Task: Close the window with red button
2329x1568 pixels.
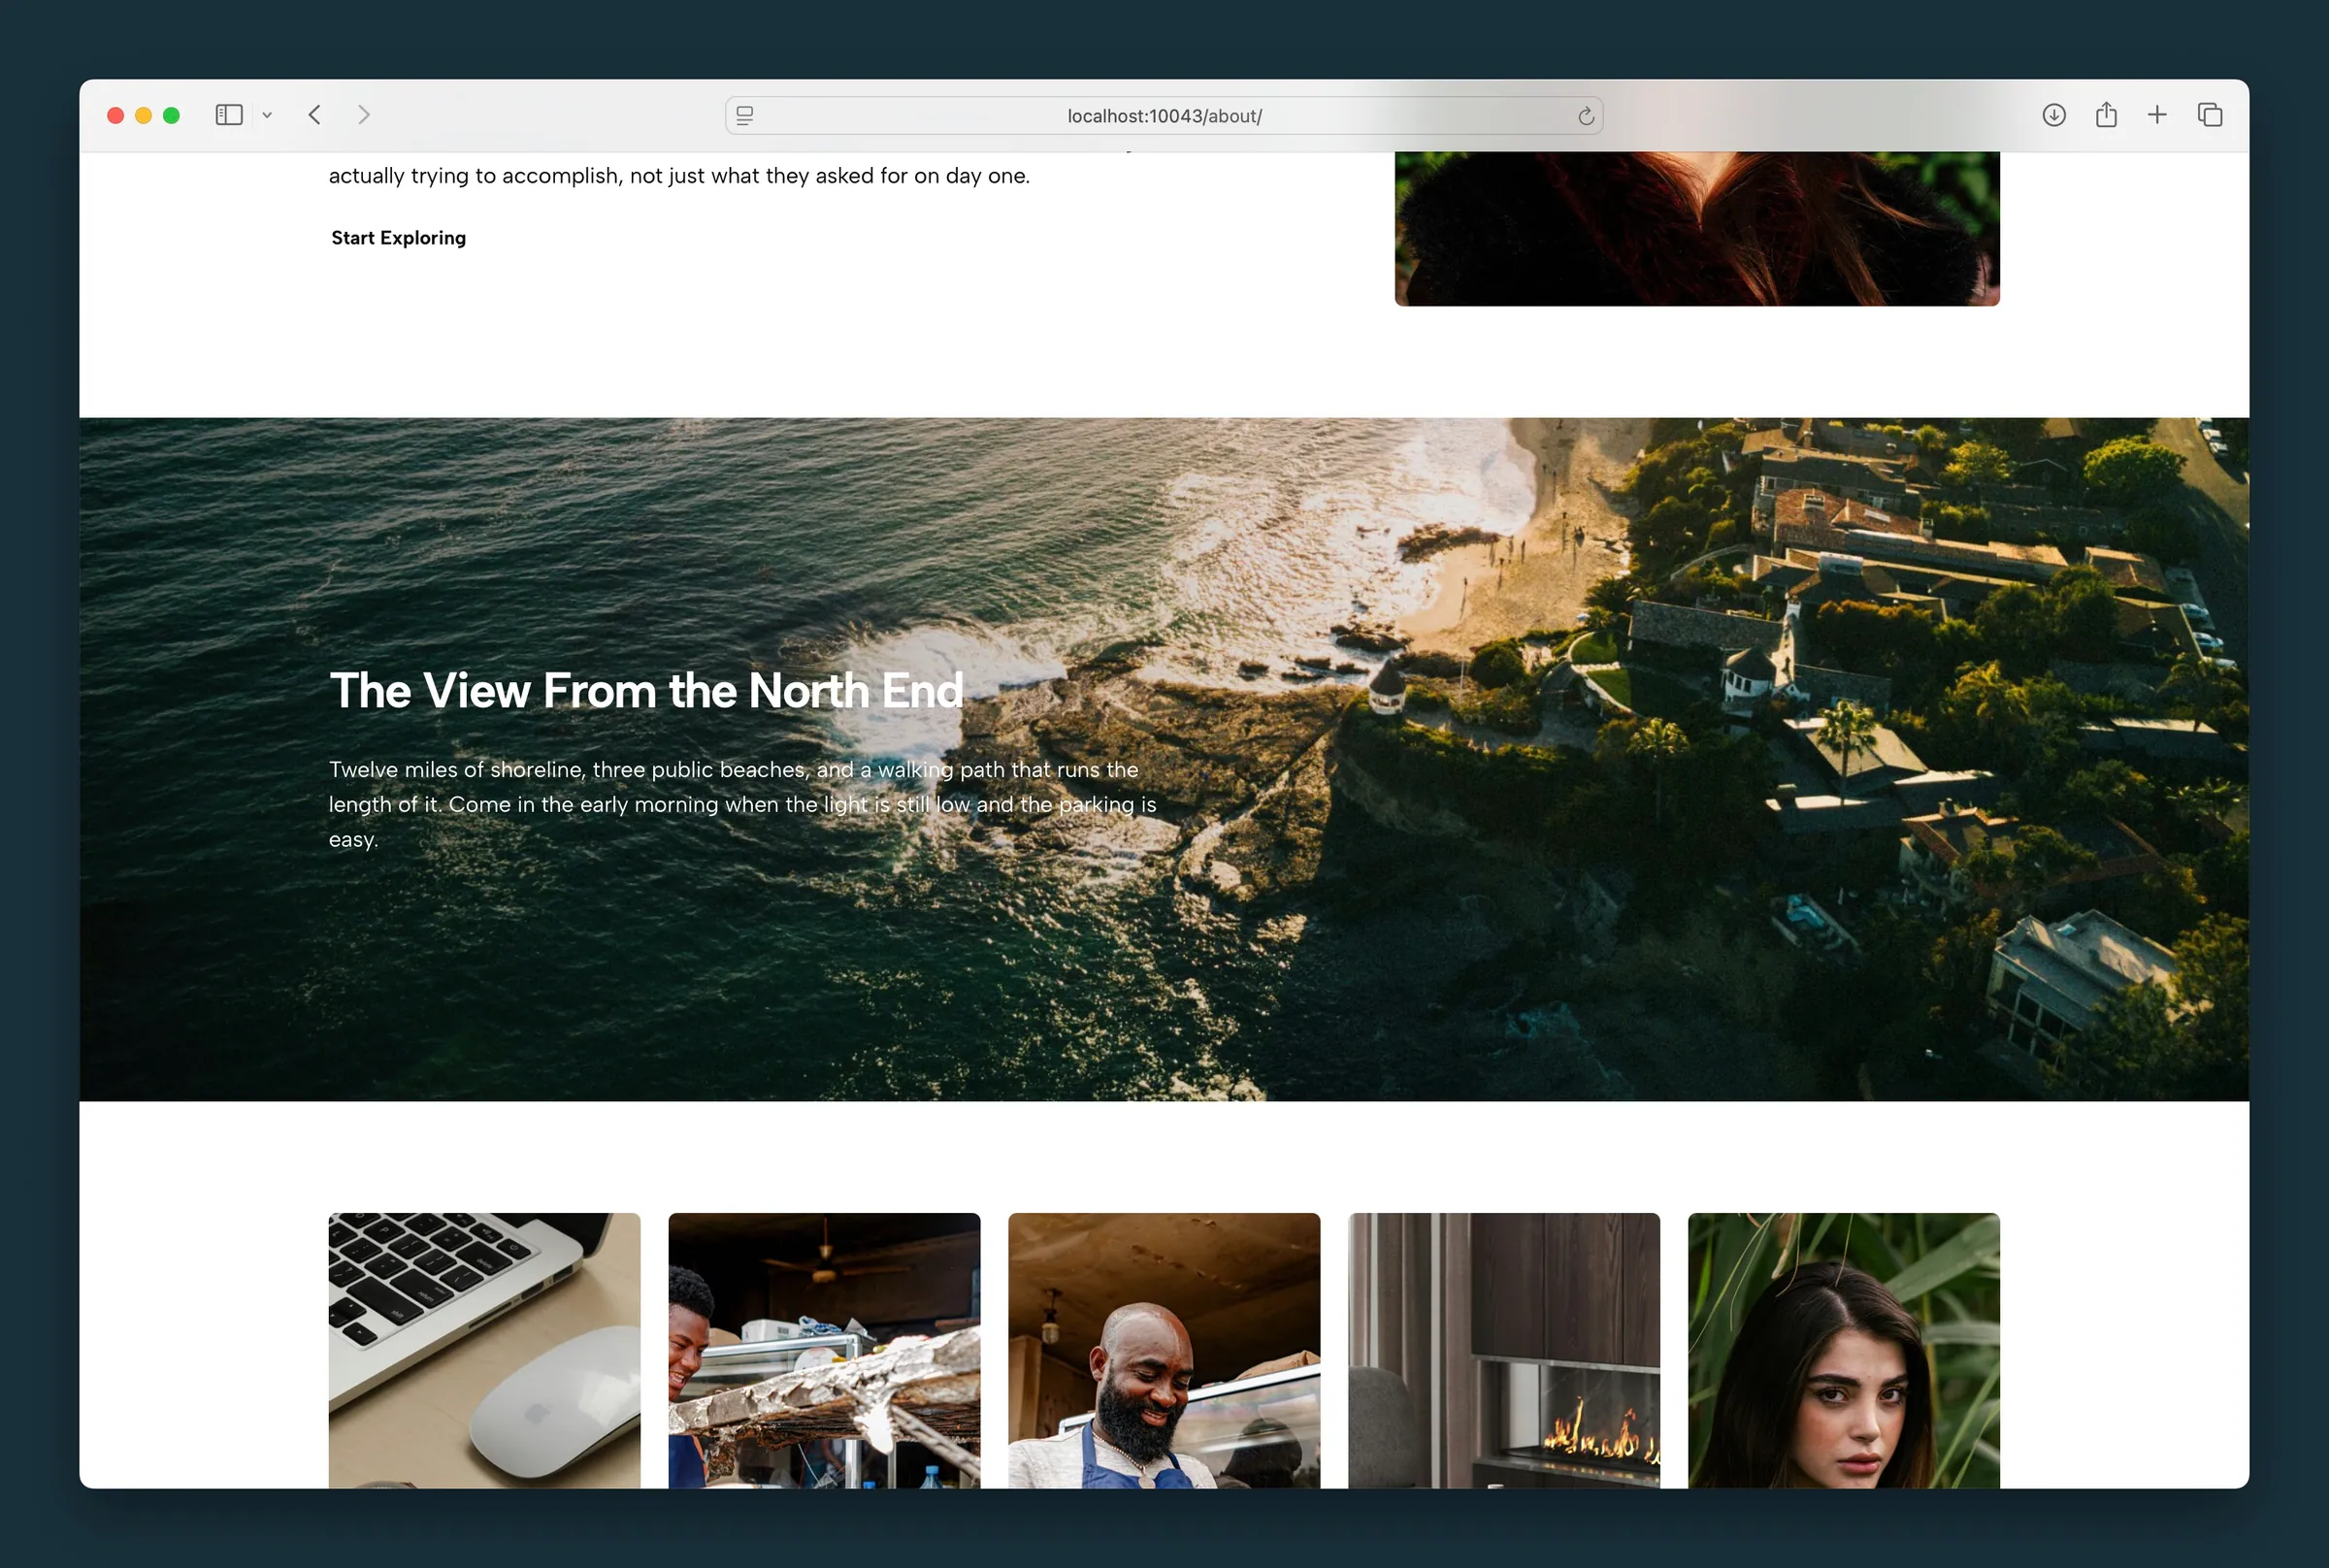Action: (x=116, y=116)
